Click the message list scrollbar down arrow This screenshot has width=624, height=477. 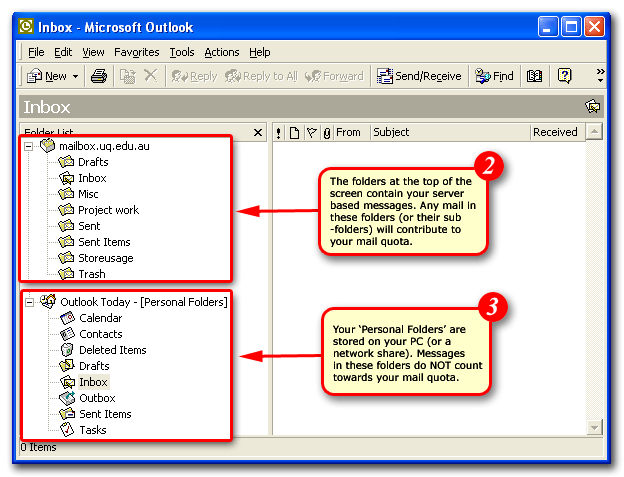coord(594,427)
